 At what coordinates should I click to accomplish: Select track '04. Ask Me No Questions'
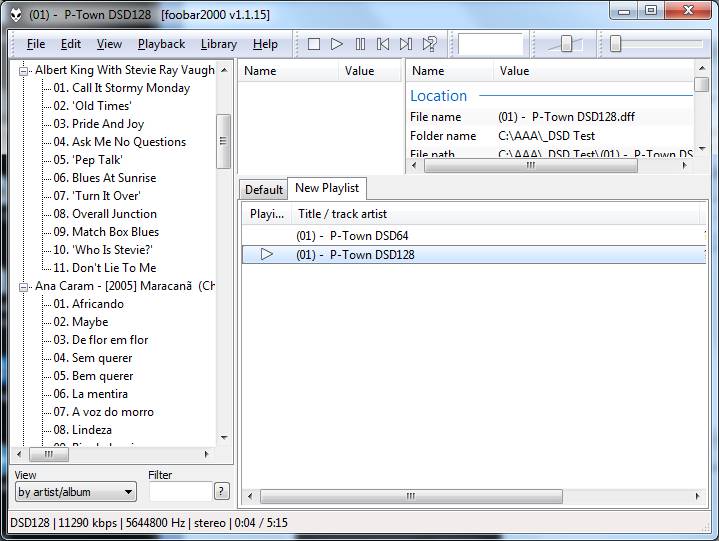click(x=120, y=142)
